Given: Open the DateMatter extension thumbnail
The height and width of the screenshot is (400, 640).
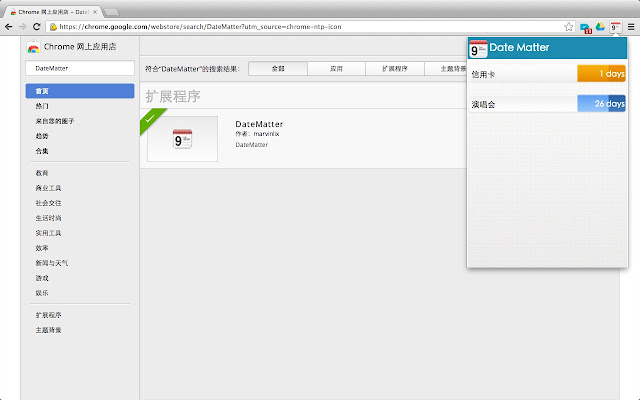Looking at the screenshot, I should [182, 139].
